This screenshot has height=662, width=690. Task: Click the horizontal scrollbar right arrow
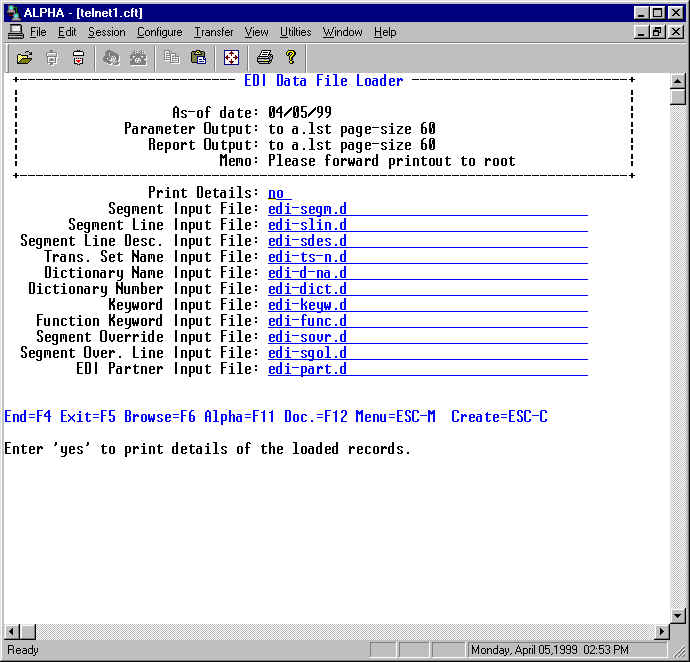point(661,632)
